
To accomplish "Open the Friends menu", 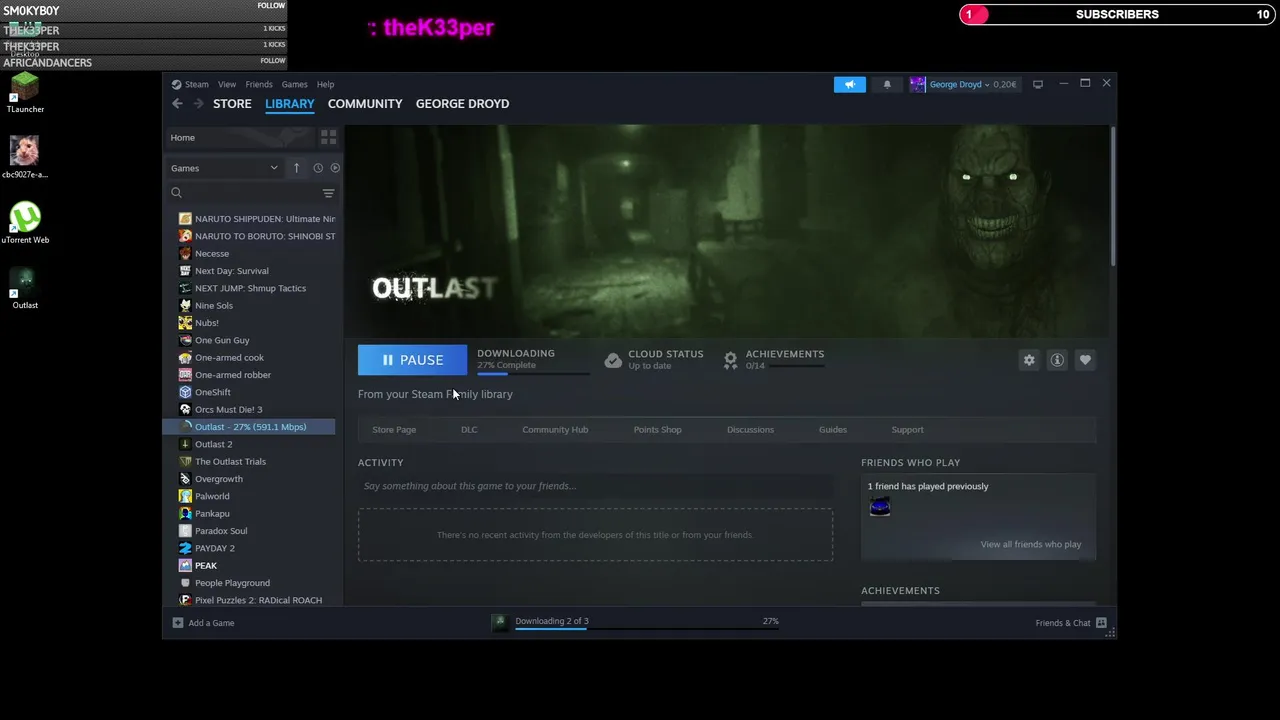I will pyautogui.click(x=259, y=84).
